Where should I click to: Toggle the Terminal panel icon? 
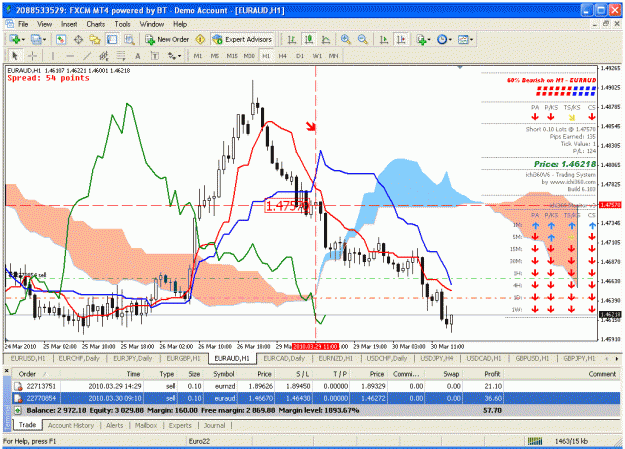(x=112, y=39)
